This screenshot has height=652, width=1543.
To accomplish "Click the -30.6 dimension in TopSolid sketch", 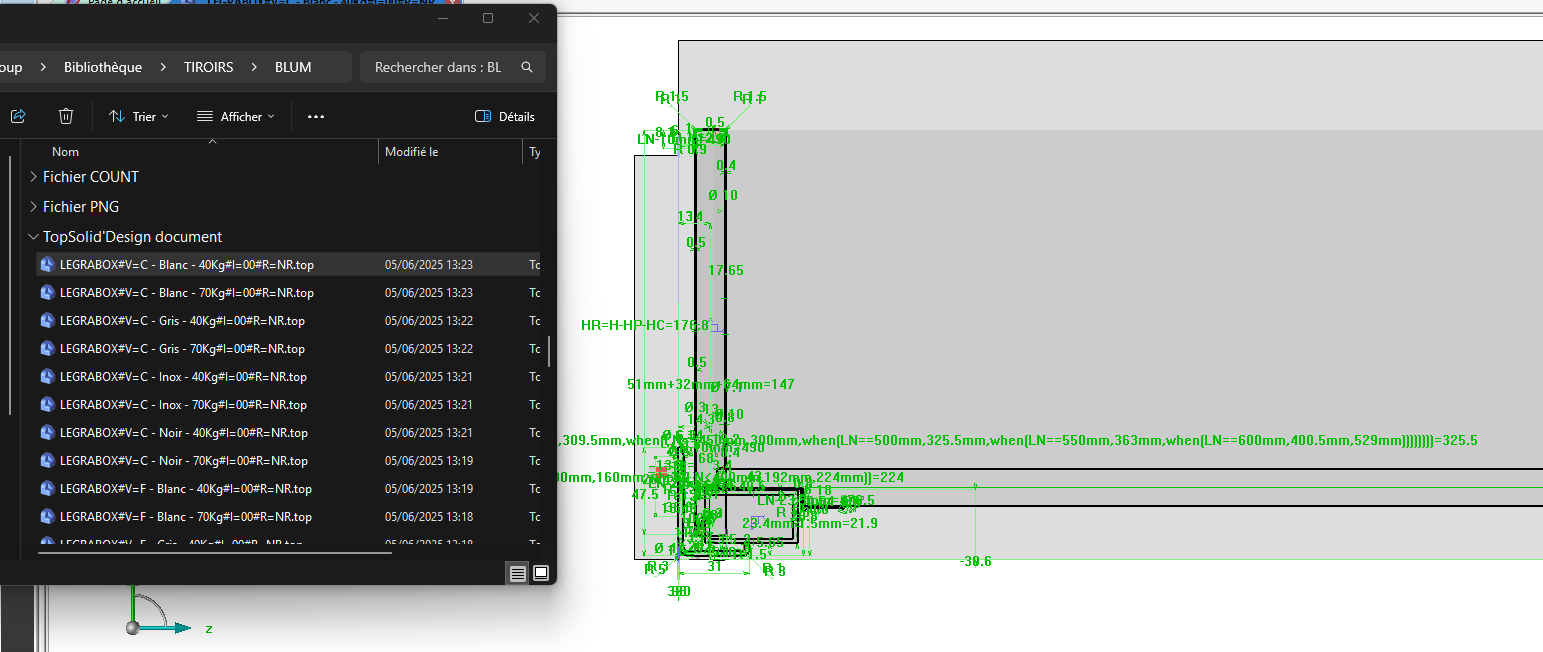I will pyautogui.click(x=976, y=562).
